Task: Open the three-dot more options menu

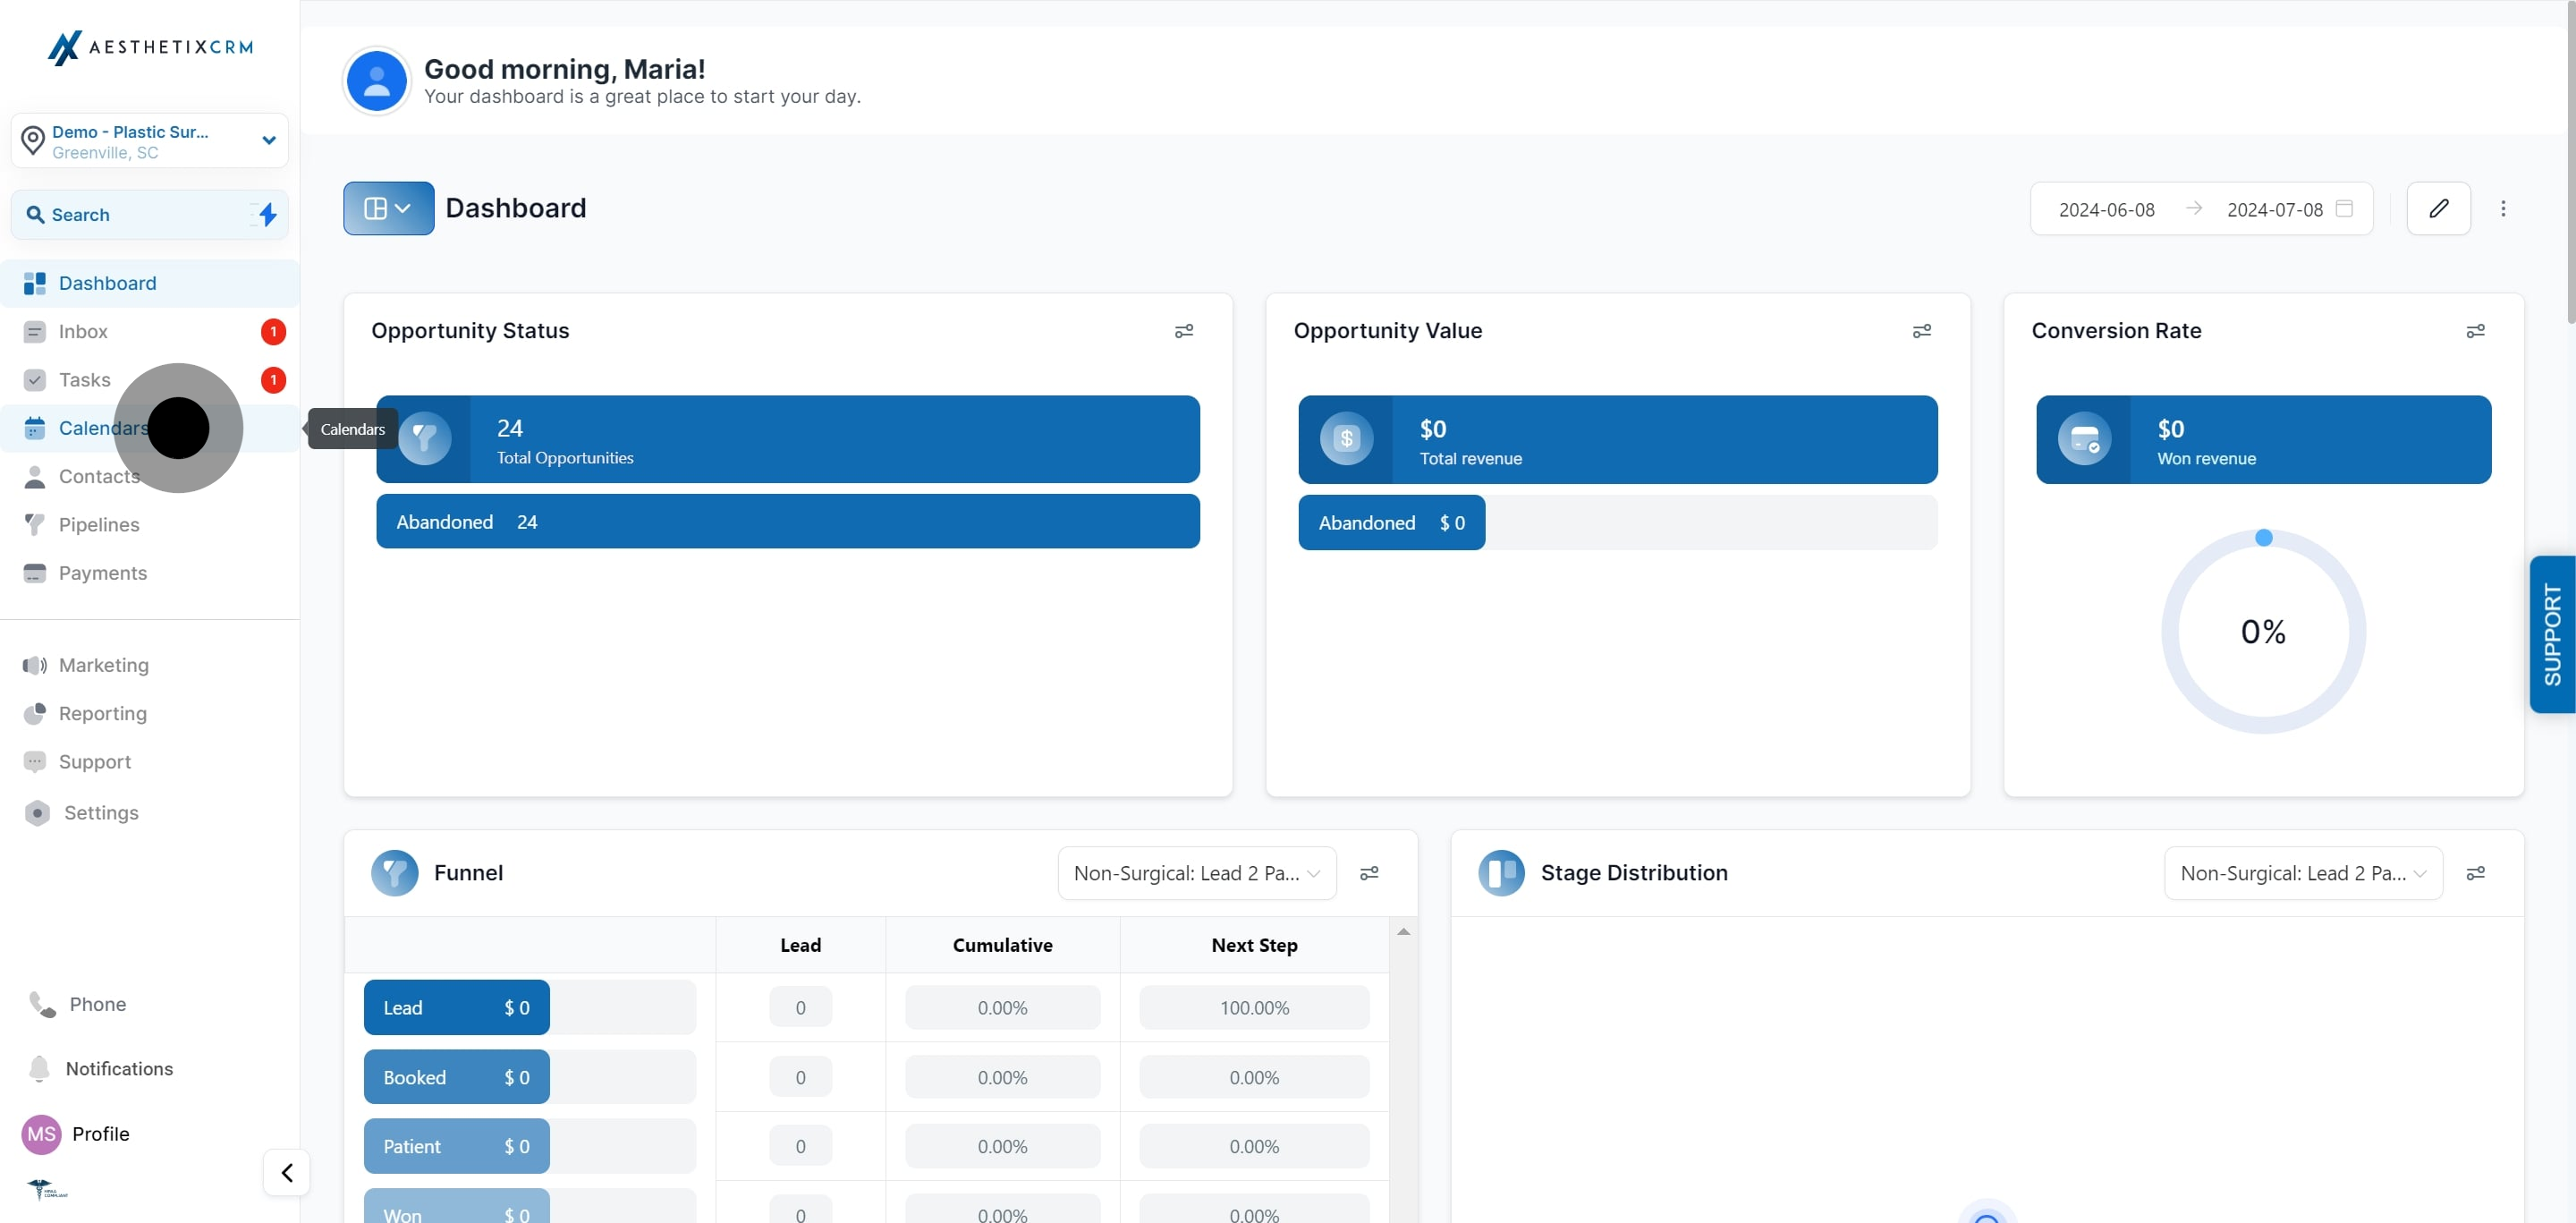Action: point(2503,208)
